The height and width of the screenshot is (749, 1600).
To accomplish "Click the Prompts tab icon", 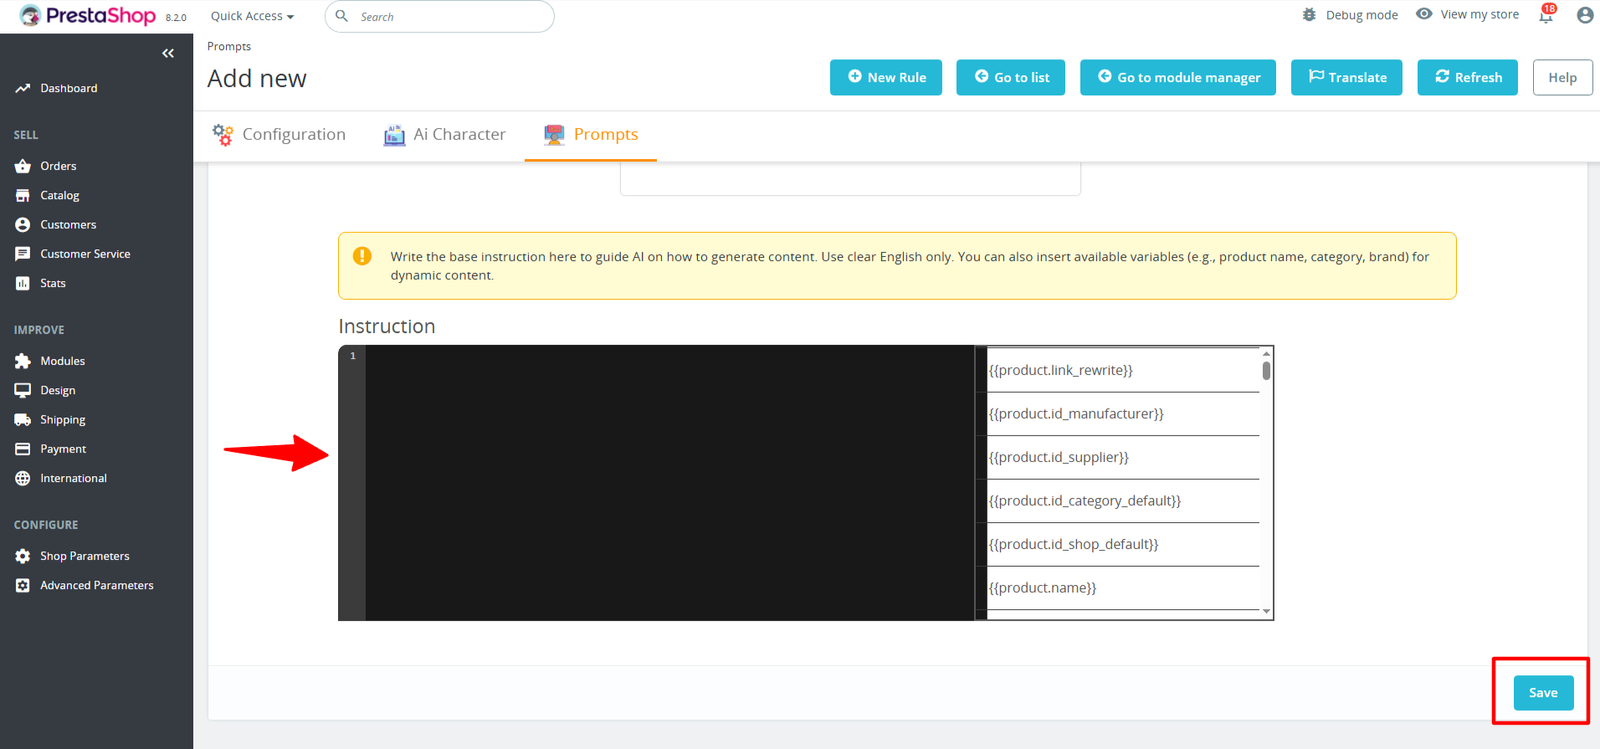I will tap(554, 135).
